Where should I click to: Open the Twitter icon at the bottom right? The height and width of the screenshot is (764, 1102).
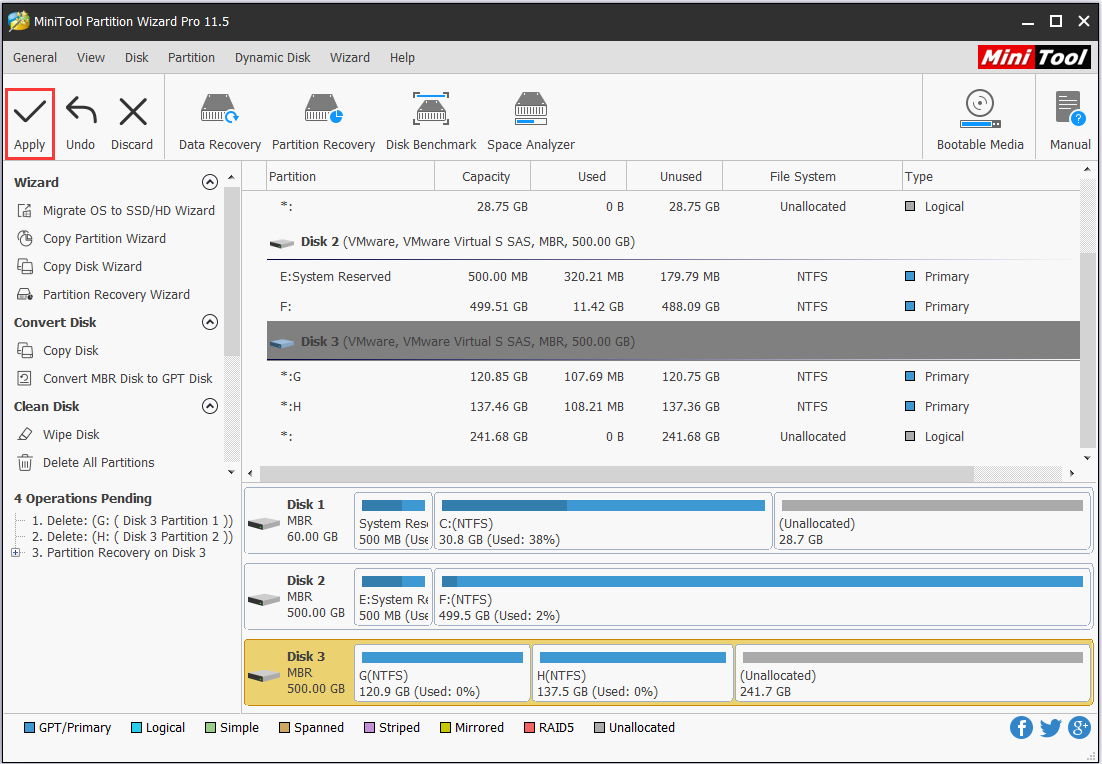[x=1050, y=727]
